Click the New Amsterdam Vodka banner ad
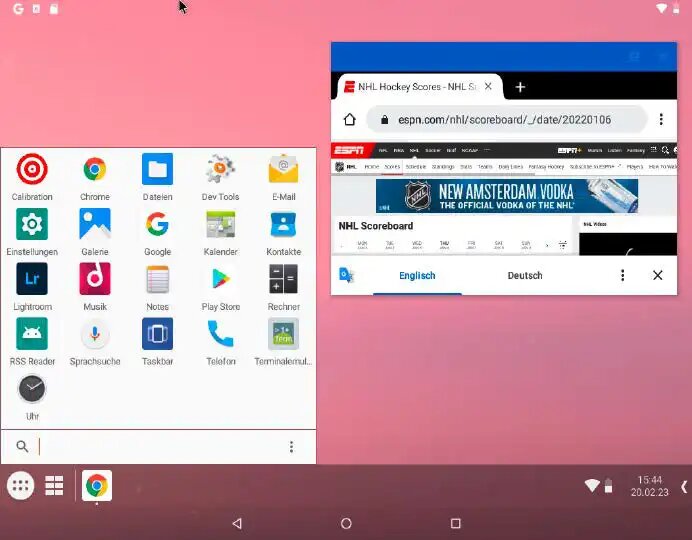This screenshot has width=692, height=540. point(507,196)
